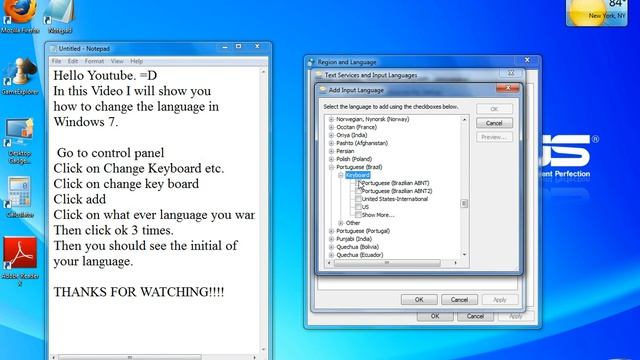The width and height of the screenshot is (640, 360).
Task: Click the "THANKS FOR WATCHING!!!!" text line
Action: click(139, 292)
